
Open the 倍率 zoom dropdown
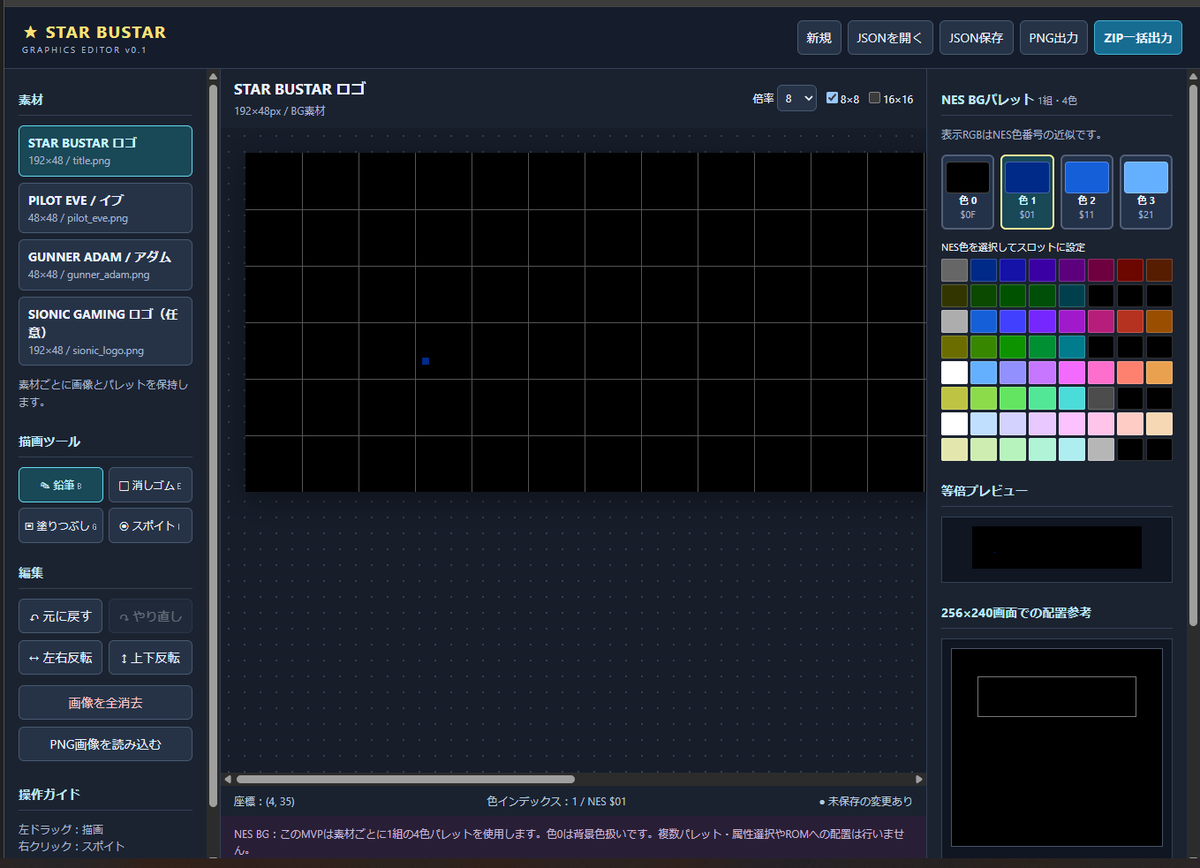click(797, 98)
